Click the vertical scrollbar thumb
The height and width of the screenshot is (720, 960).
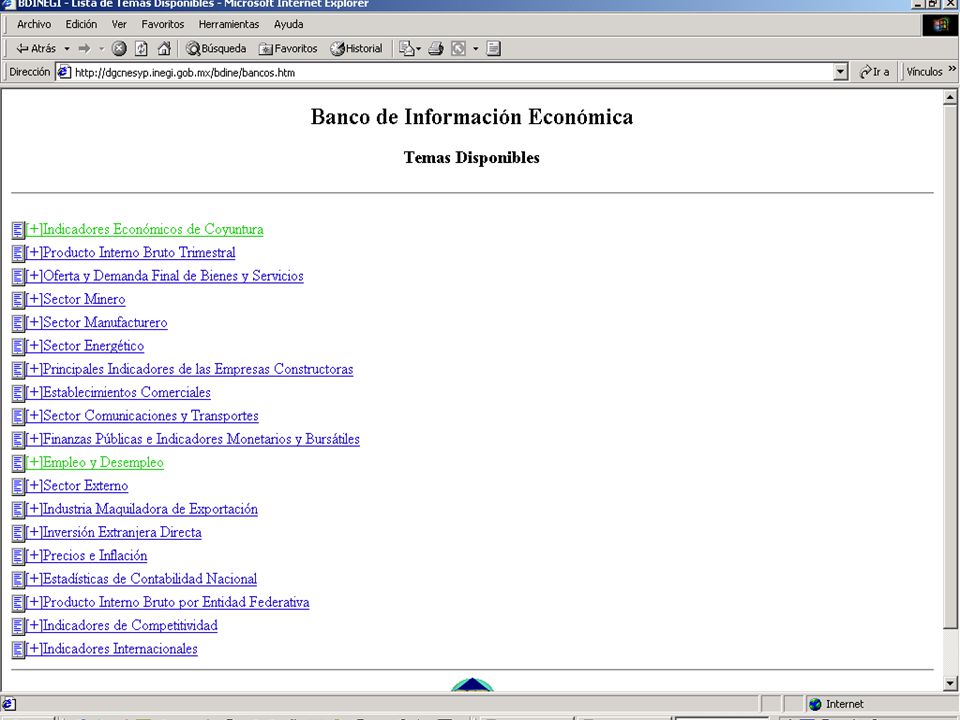point(950,366)
